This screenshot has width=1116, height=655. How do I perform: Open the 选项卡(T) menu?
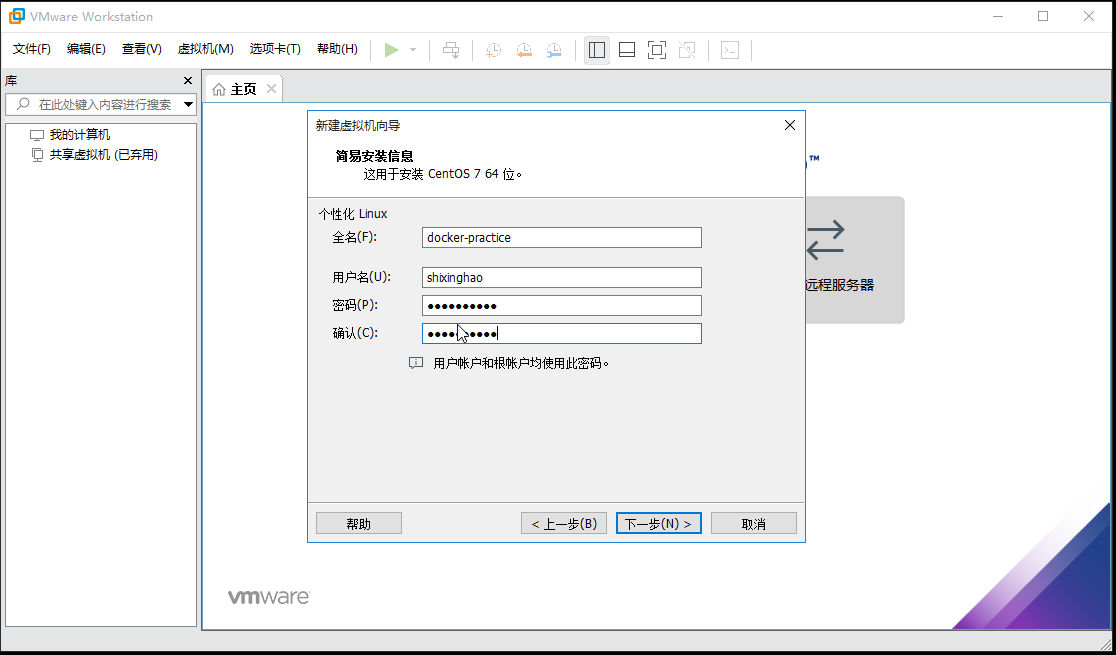(275, 49)
